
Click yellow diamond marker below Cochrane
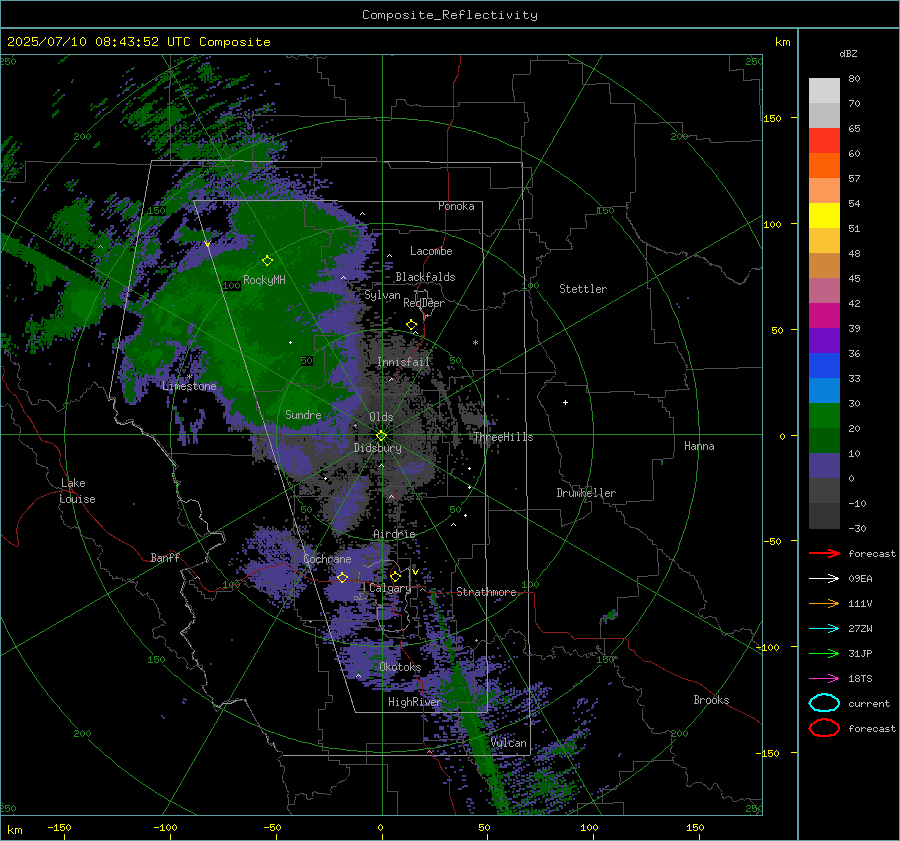(342, 577)
